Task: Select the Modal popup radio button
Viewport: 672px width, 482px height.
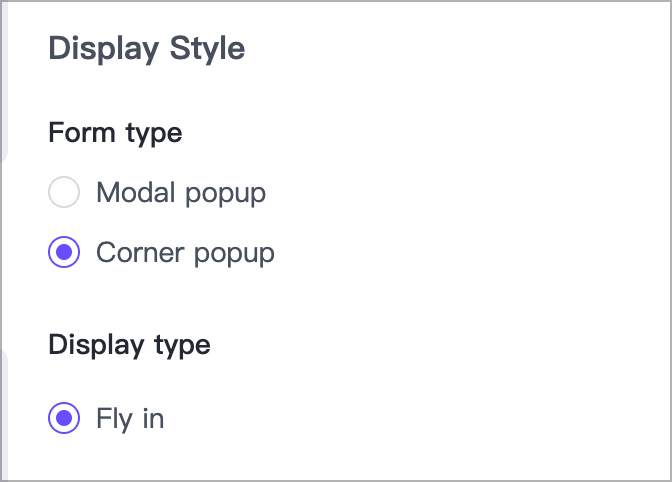Action: point(64,192)
